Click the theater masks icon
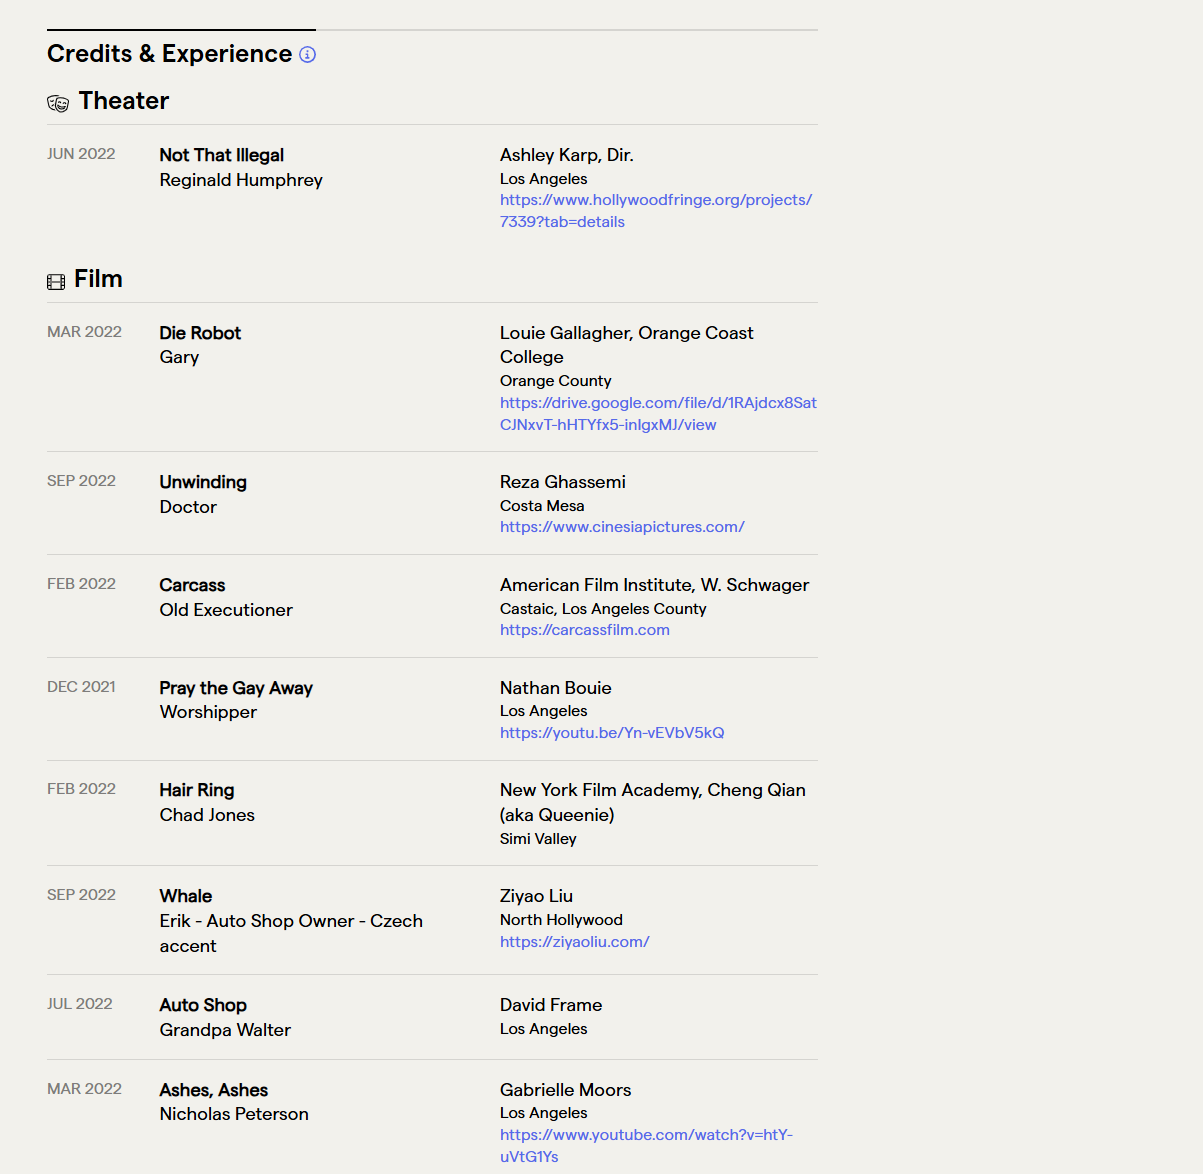This screenshot has height=1174, width=1203. pos(58,103)
